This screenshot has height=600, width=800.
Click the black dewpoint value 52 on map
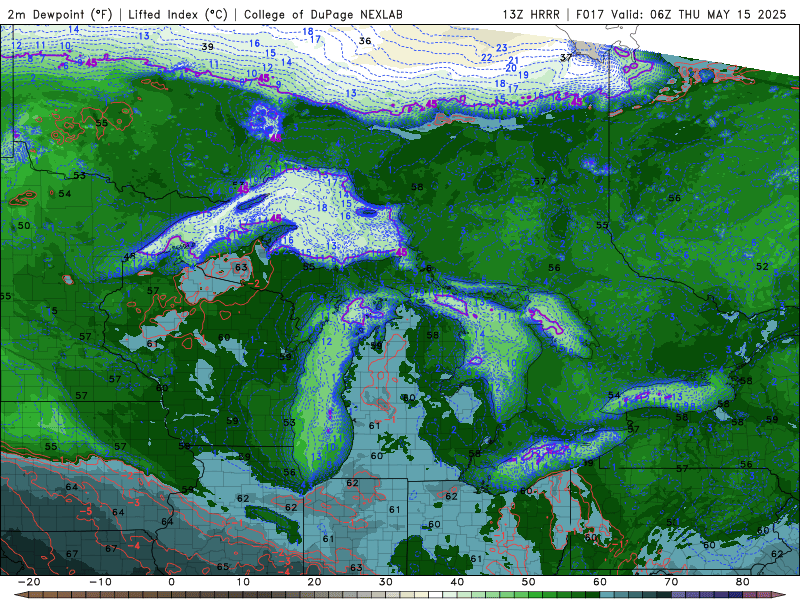click(x=762, y=266)
